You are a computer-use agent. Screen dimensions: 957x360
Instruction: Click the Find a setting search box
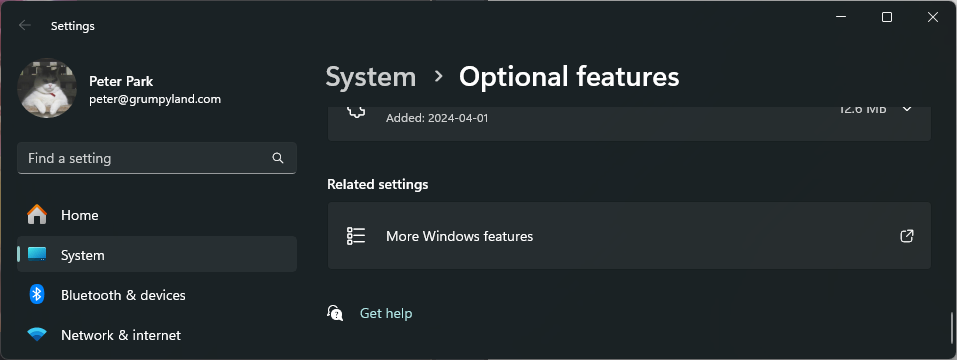[x=157, y=158]
